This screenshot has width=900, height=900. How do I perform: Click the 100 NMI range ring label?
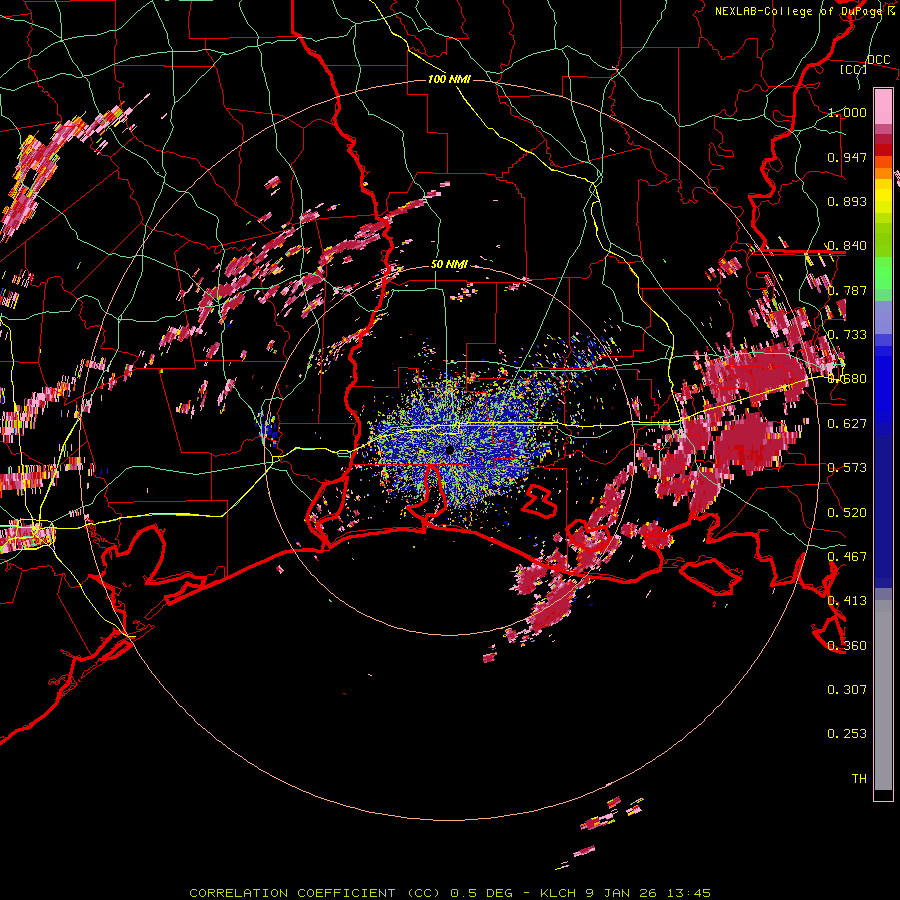[449, 79]
